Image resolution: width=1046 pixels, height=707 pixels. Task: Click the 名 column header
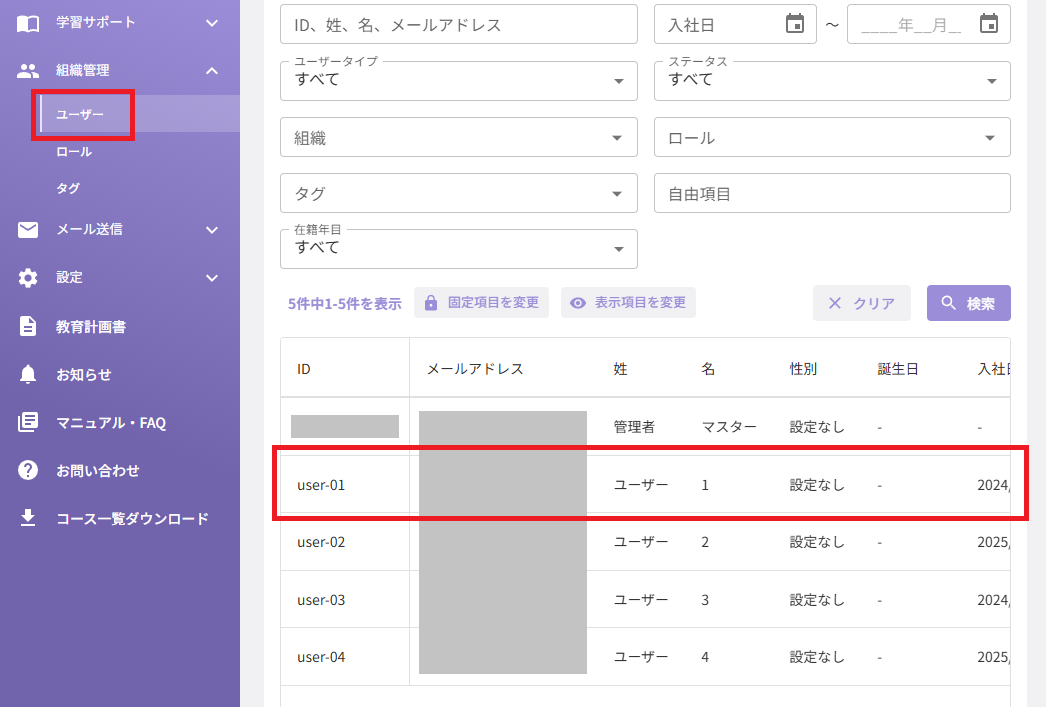click(x=708, y=369)
